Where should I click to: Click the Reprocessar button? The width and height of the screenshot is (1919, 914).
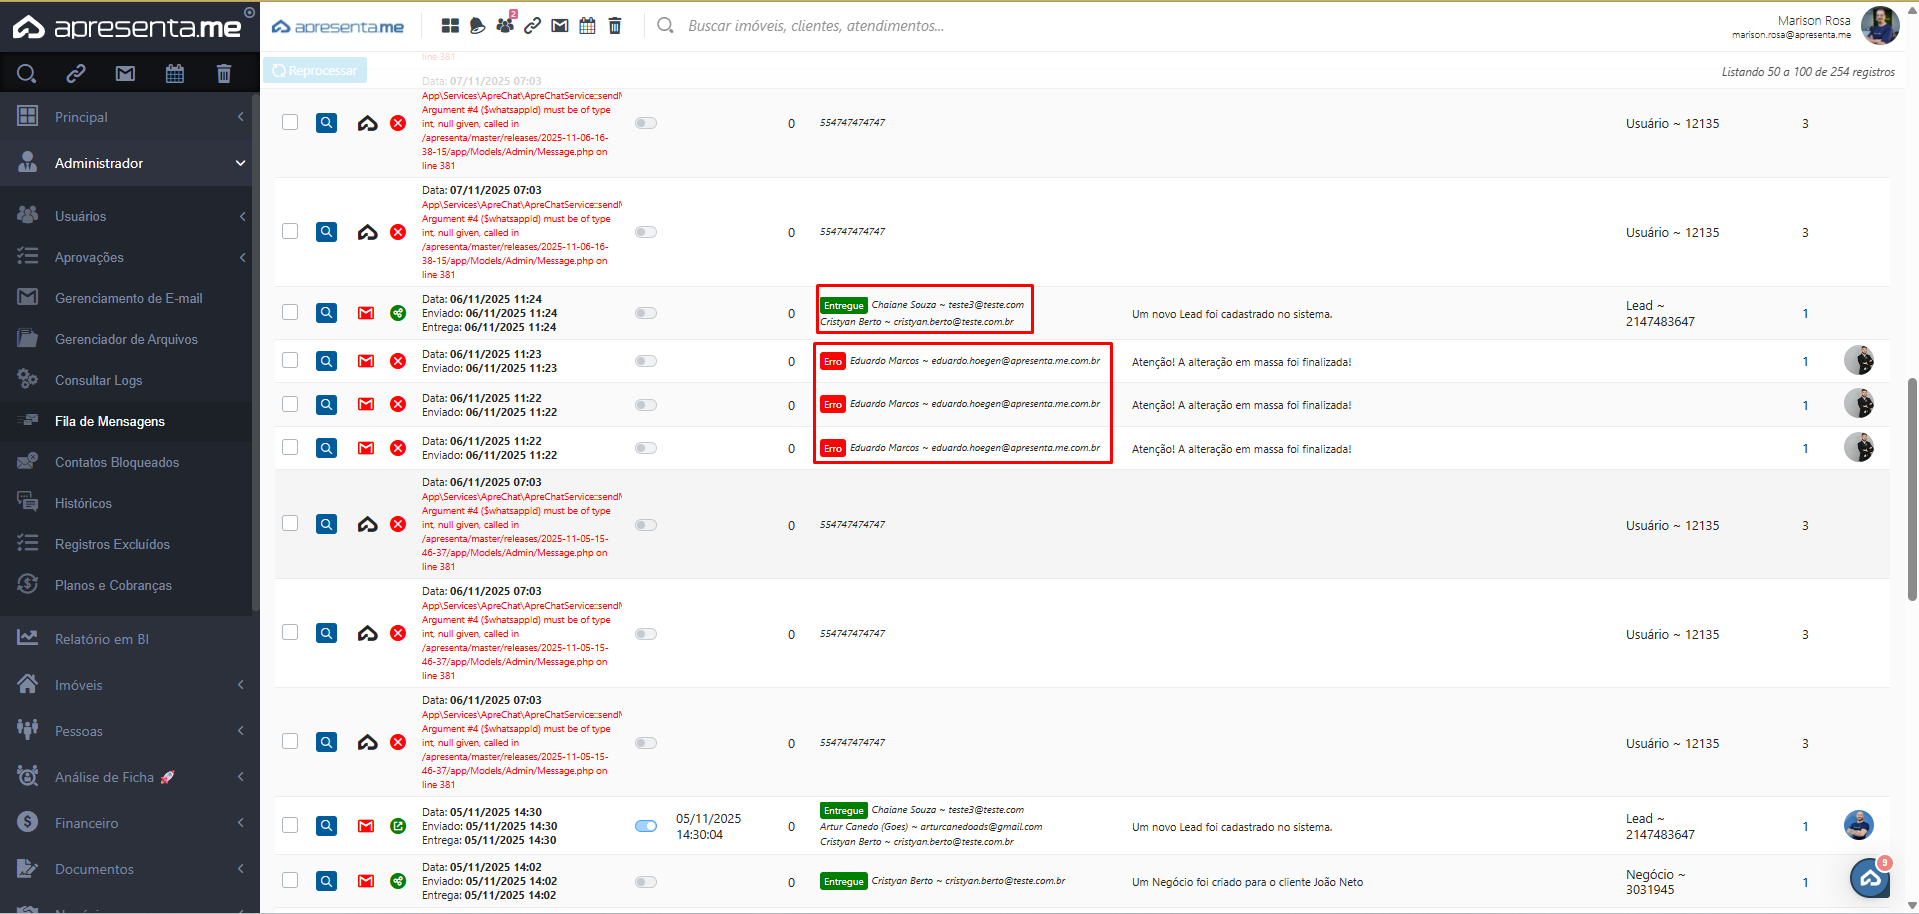[315, 71]
